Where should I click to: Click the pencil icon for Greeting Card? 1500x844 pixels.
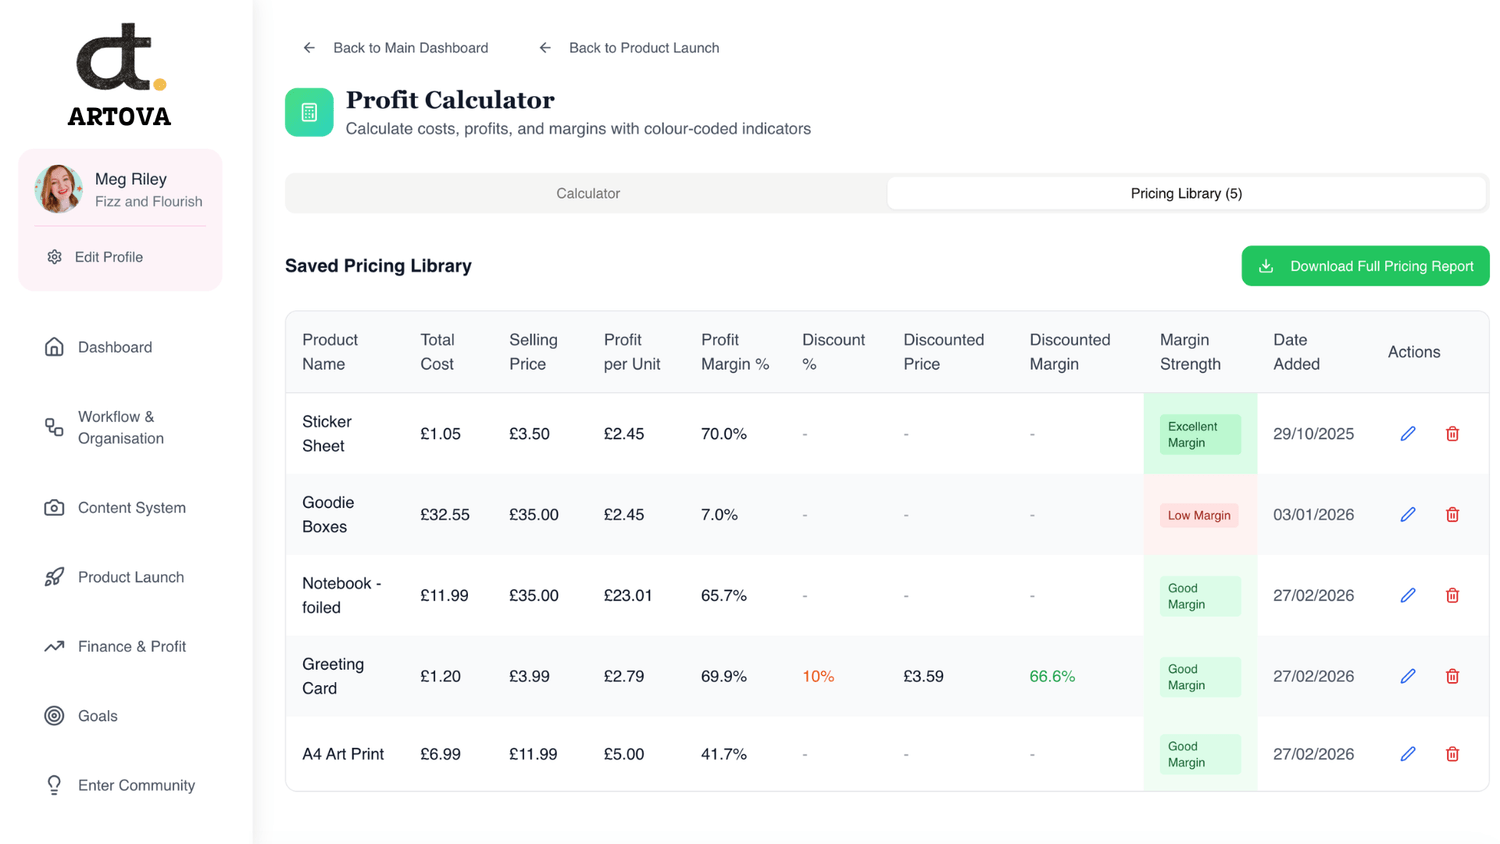(1408, 676)
